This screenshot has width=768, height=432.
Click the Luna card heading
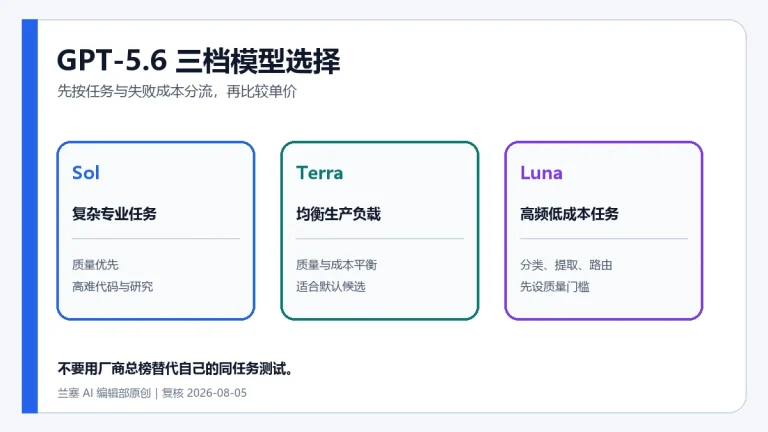(541, 173)
